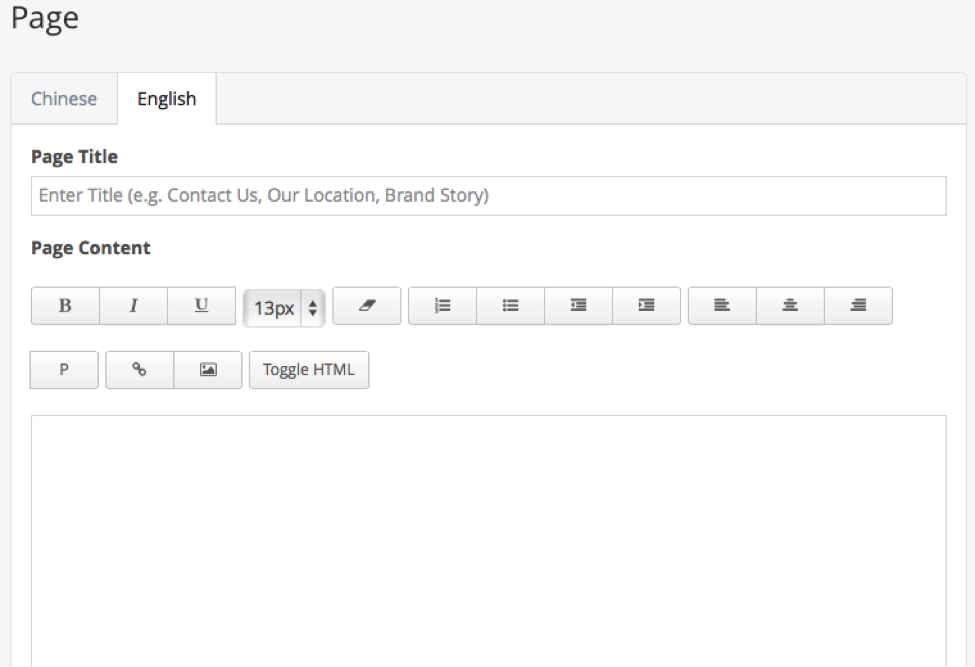This screenshot has height=667, width=975.
Task: Align text to the right
Action: tap(859, 306)
